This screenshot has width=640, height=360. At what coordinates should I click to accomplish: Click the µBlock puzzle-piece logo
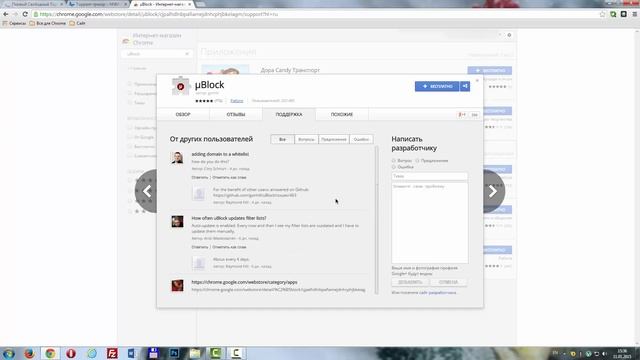(x=180, y=86)
